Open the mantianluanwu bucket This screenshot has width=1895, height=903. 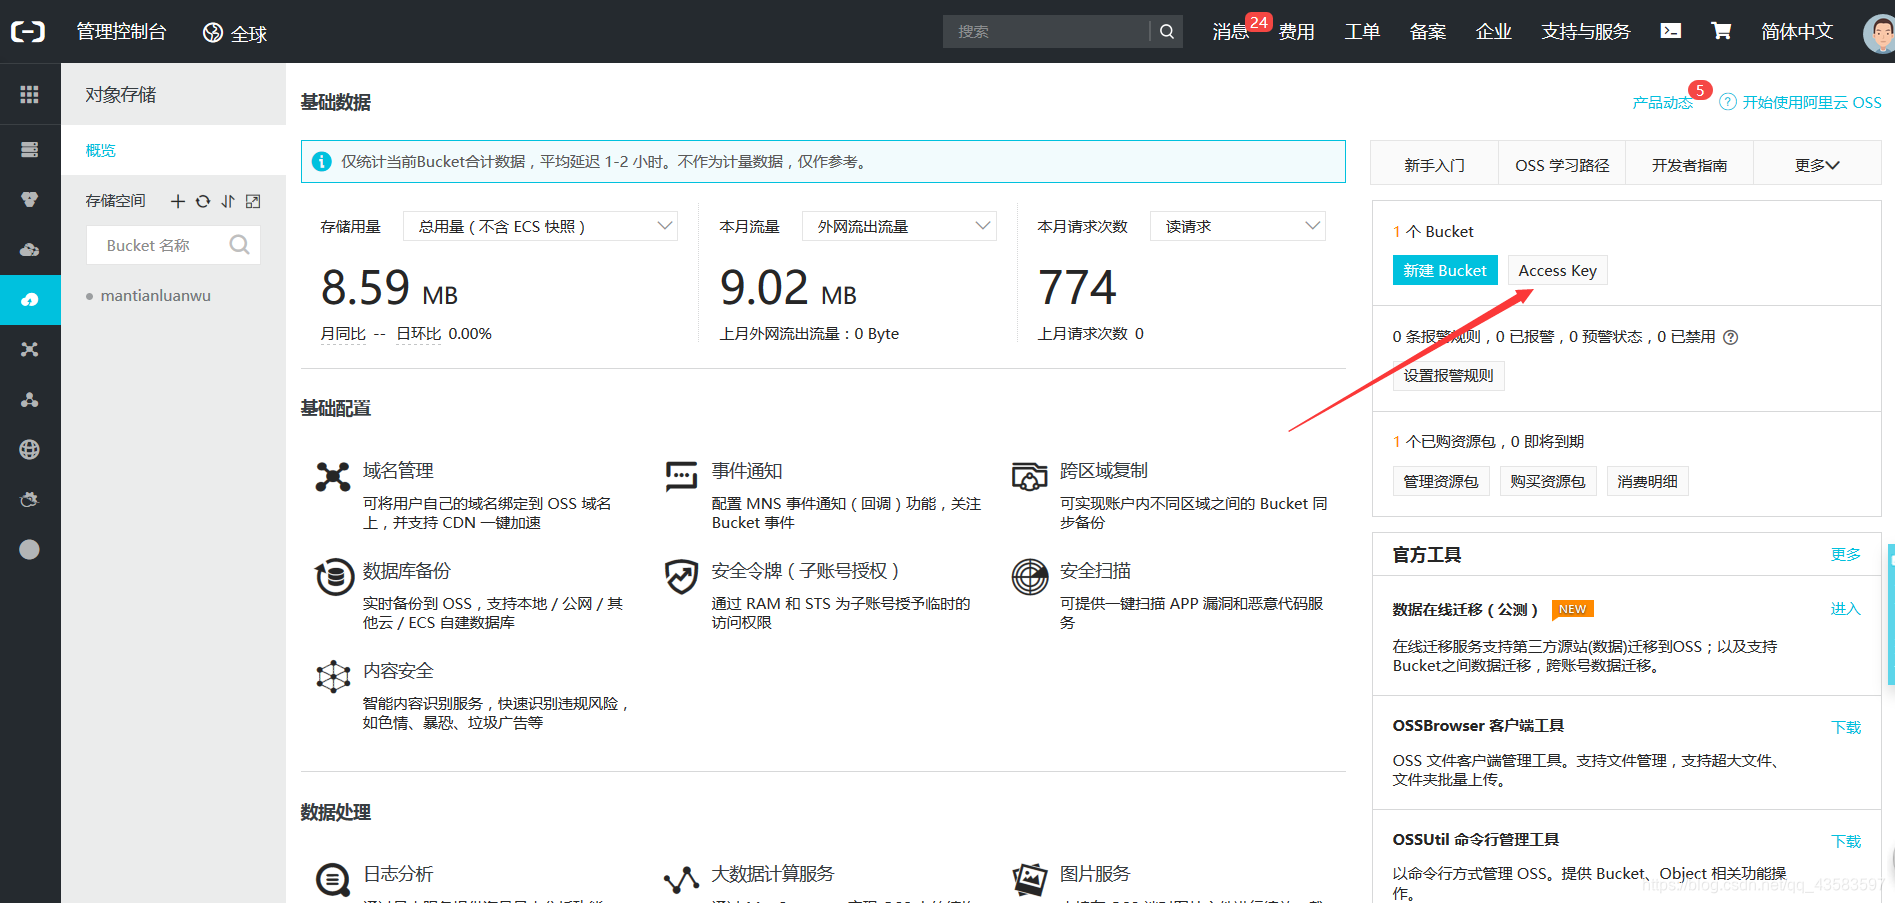coord(155,296)
